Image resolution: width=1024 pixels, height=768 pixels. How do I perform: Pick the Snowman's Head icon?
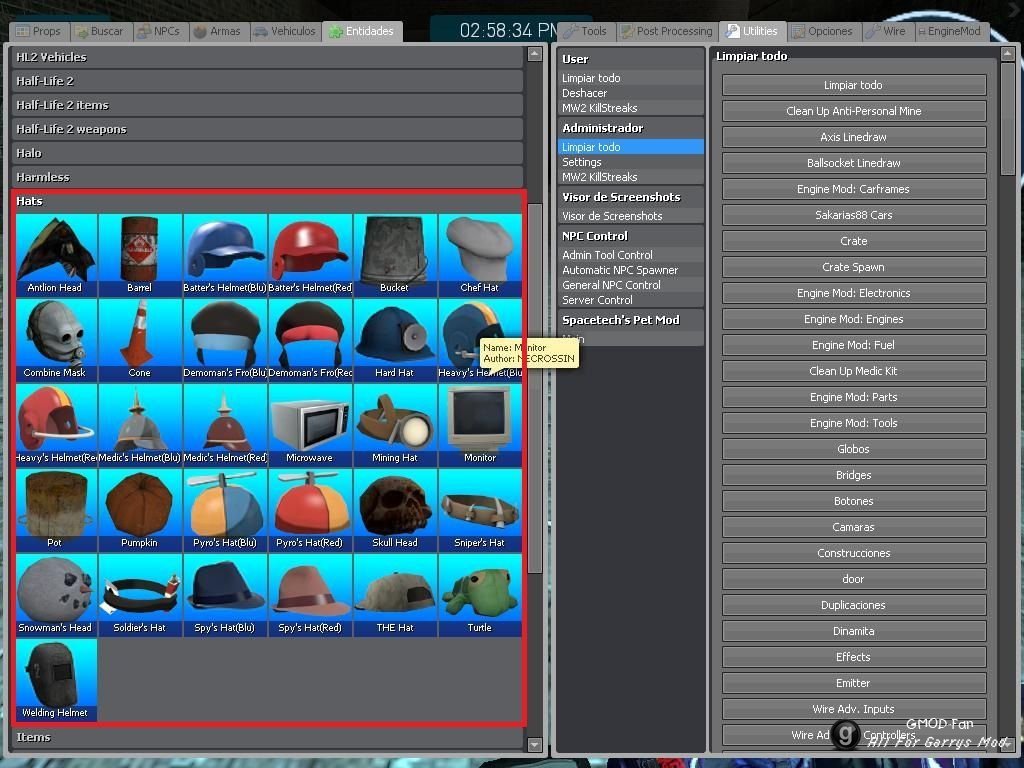click(56, 595)
